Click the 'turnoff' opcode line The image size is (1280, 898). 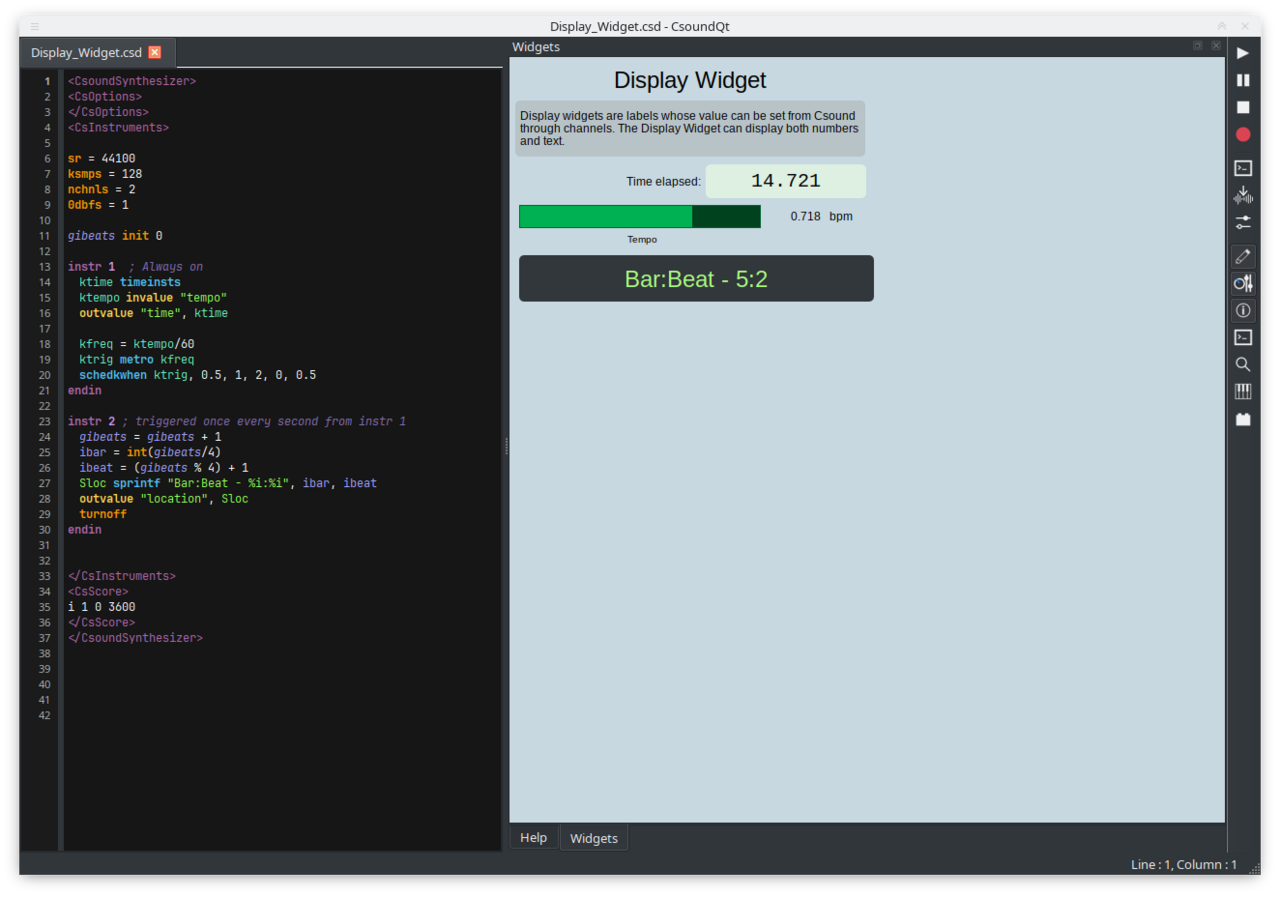point(103,514)
